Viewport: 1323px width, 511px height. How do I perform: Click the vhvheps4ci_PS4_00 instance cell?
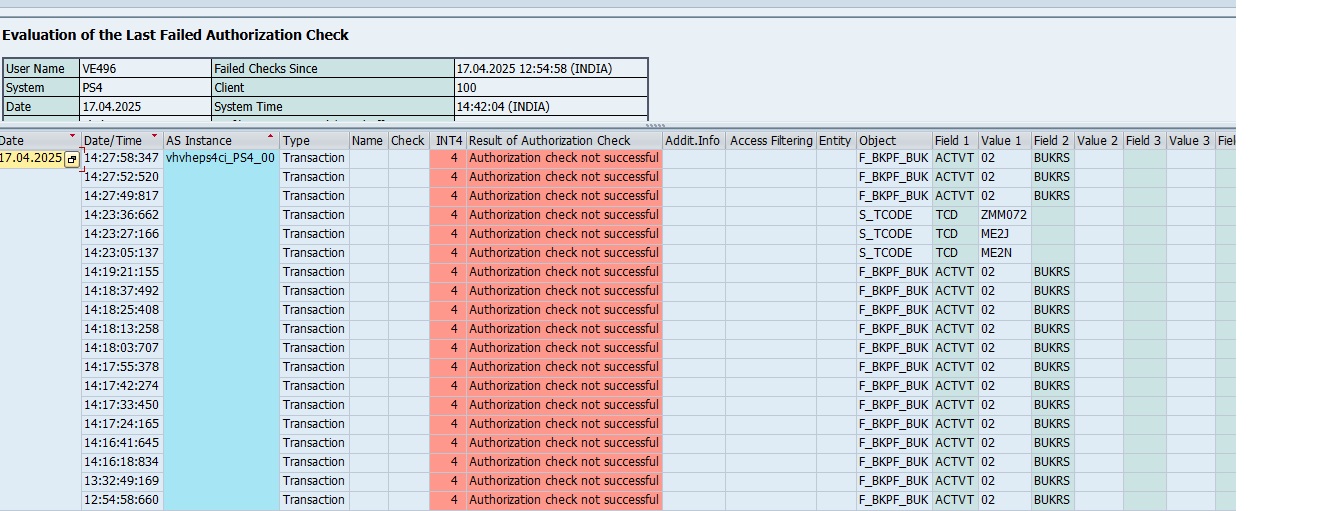pyautogui.click(x=220, y=158)
